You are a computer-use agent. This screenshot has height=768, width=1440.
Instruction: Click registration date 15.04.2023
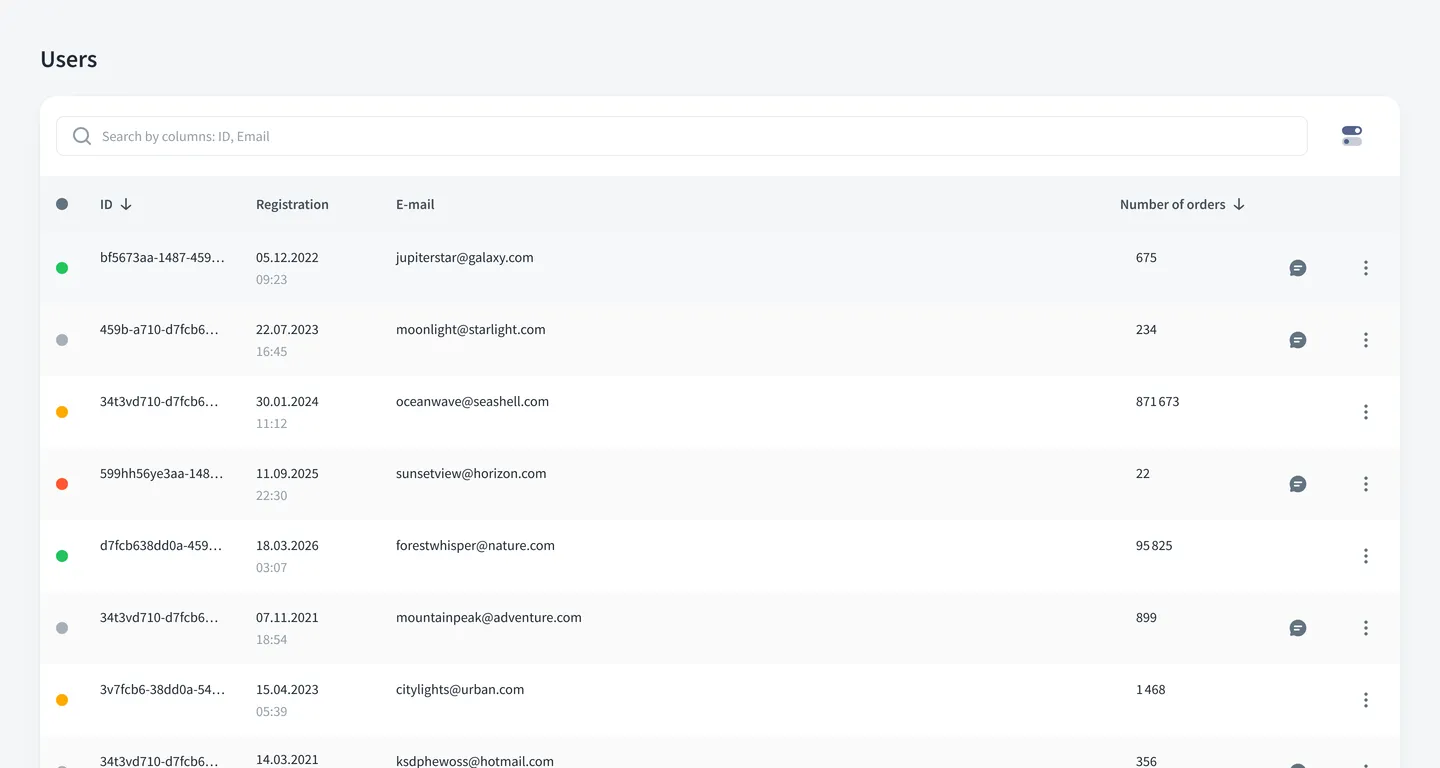coord(287,689)
